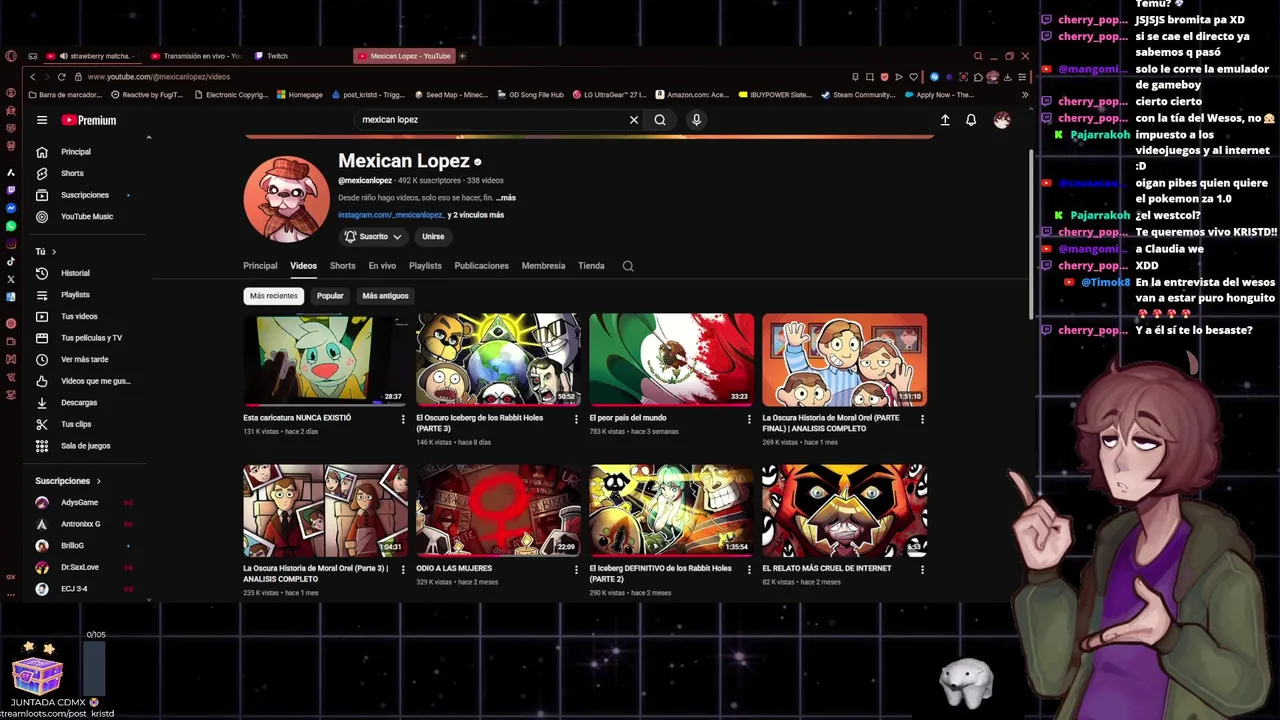
Task: Open a new browser tab with plus
Action: (x=462, y=56)
